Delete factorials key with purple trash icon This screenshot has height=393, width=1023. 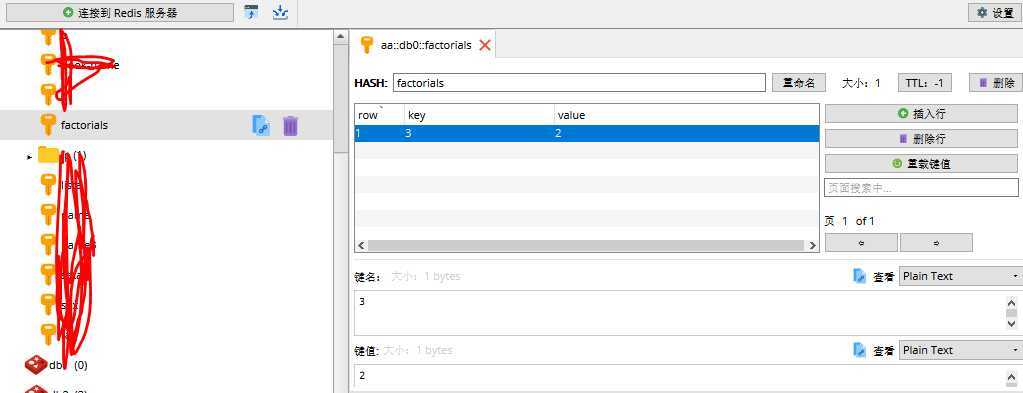pos(290,125)
